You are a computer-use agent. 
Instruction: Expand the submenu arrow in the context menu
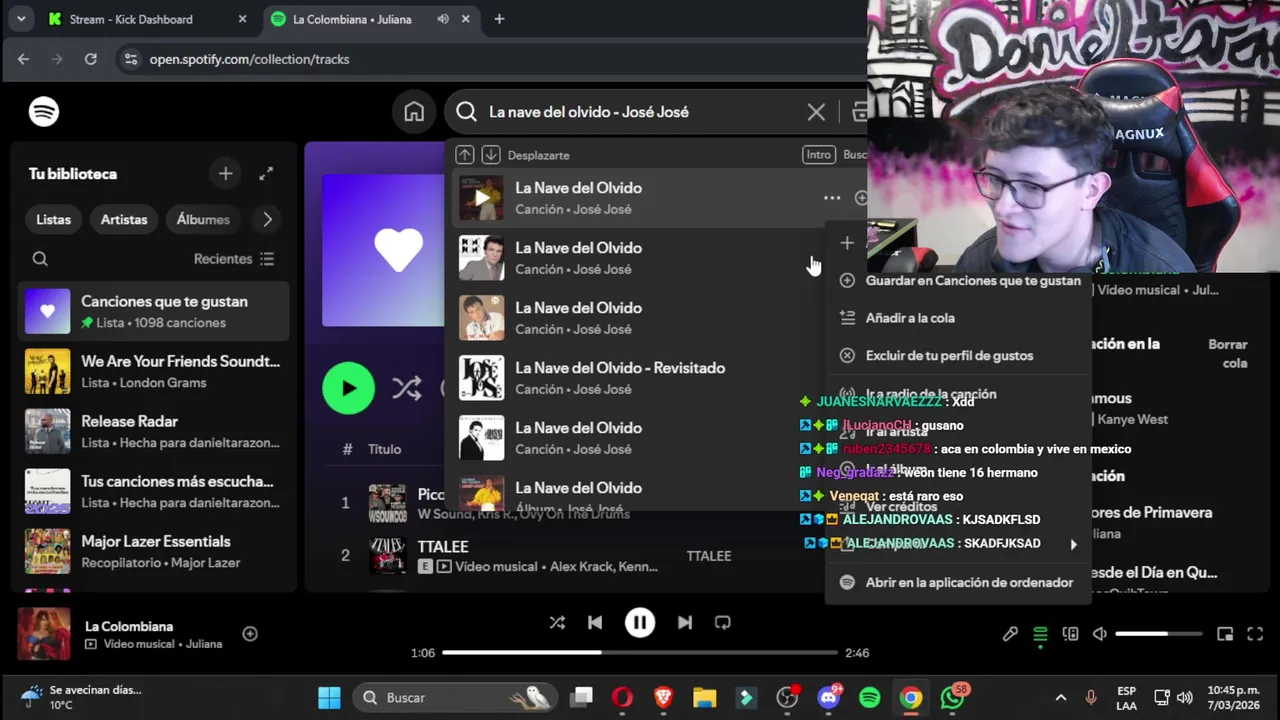[1073, 545]
